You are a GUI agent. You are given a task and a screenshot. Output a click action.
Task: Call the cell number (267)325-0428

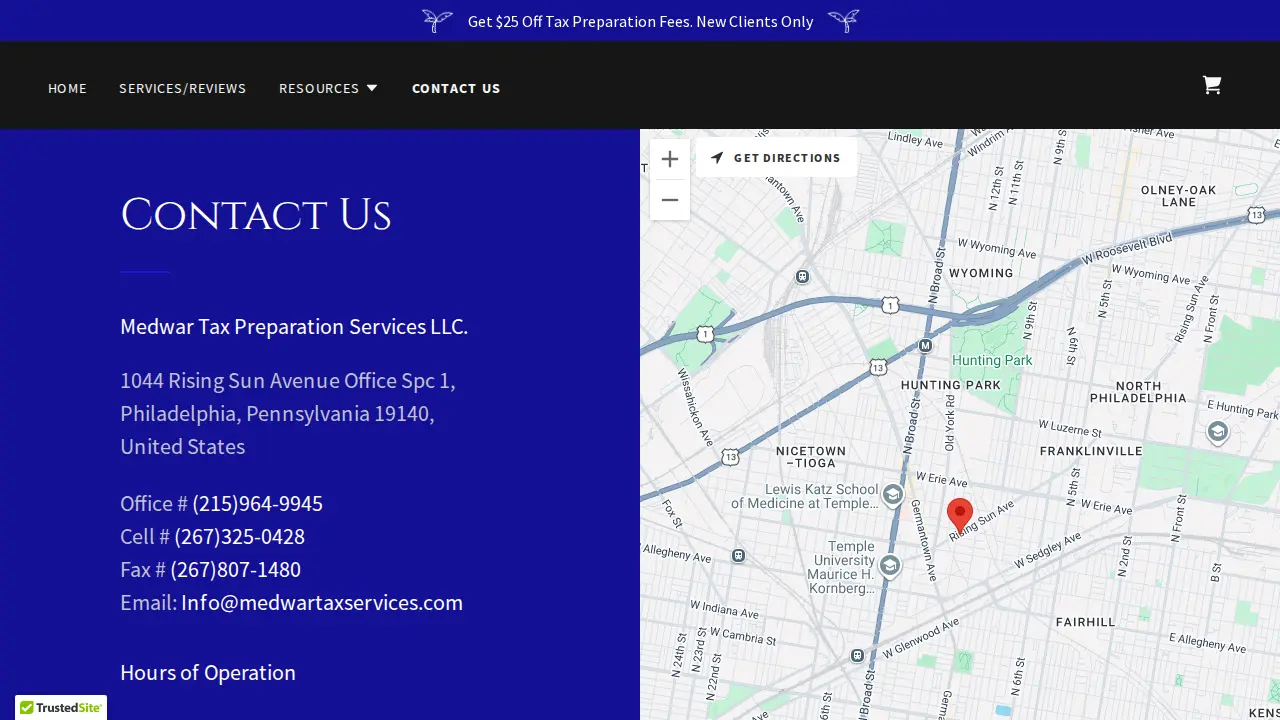[239, 536]
